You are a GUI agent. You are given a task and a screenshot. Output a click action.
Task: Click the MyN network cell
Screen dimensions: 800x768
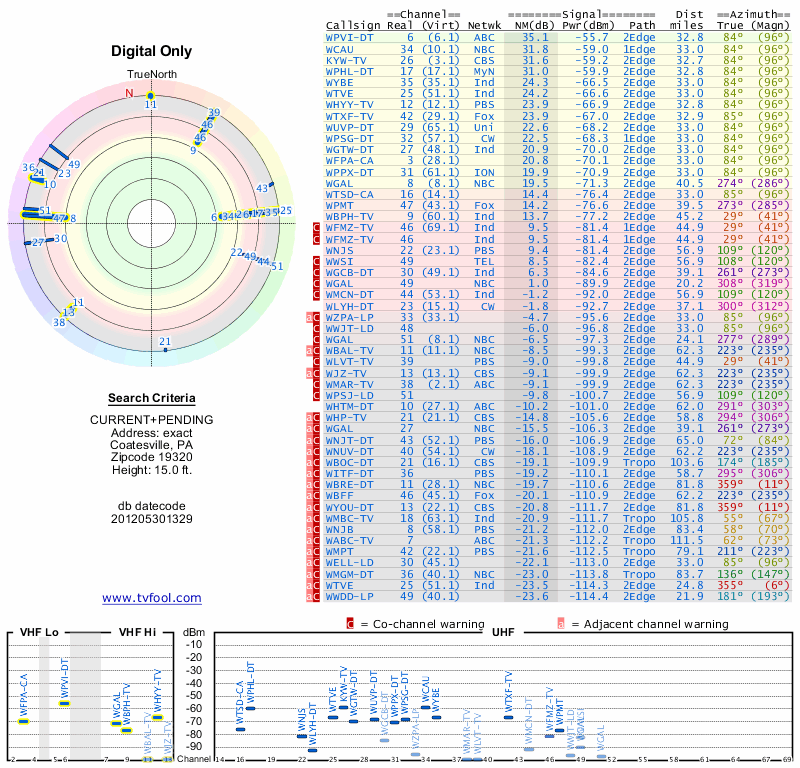point(484,71)
